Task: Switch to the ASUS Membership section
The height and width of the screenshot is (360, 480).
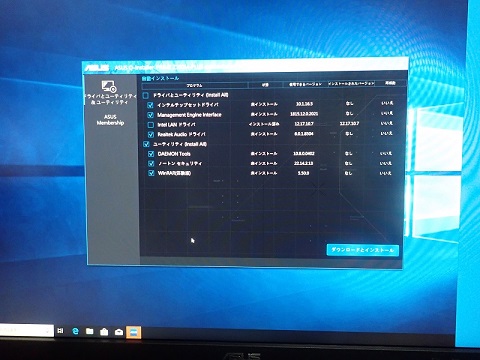Action: pos(110,120)
